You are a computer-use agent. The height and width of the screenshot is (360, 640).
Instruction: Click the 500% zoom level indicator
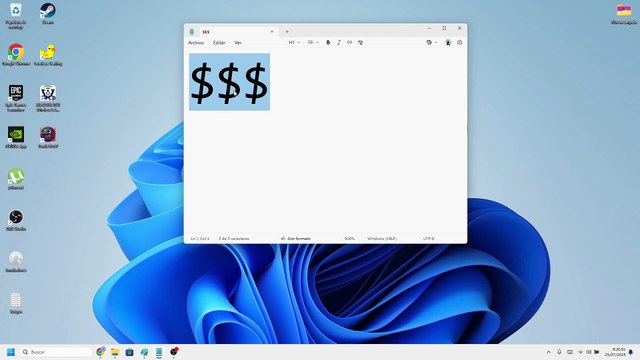pos(350,238)
